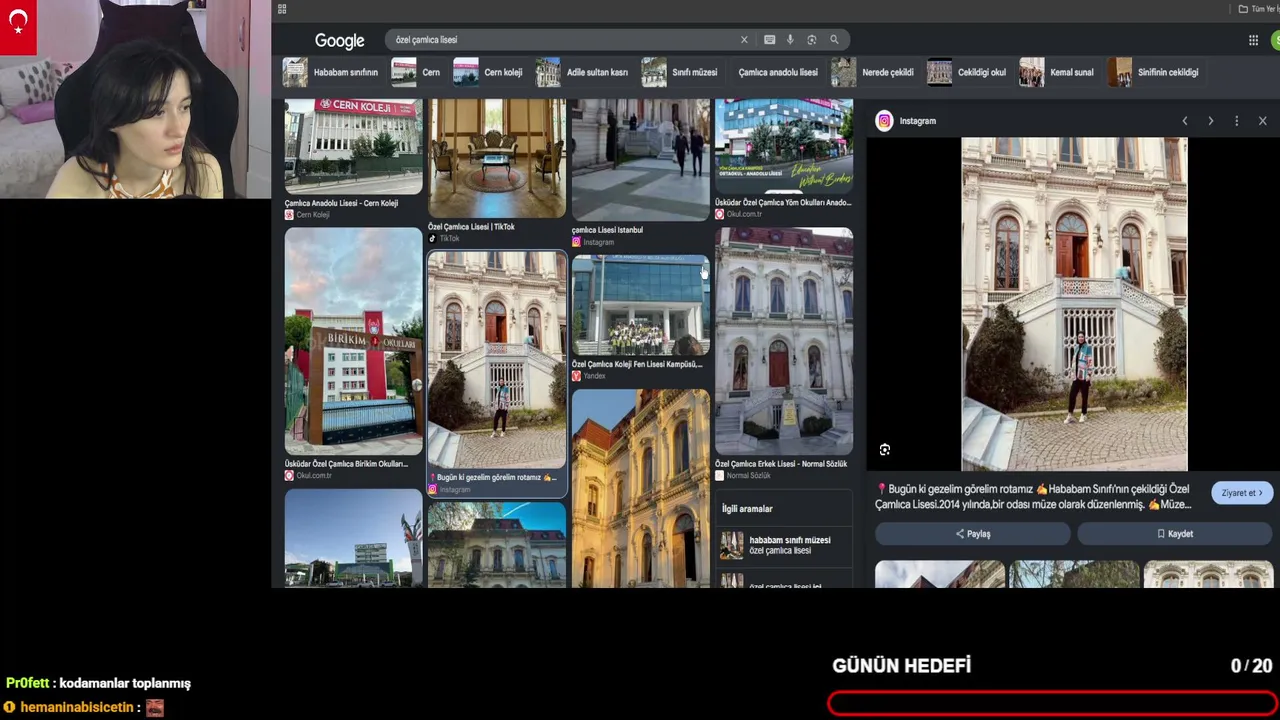Click the Google logo
This screenshot has width=1280, height=720.
pyautogui.click(x=339, y=41)
